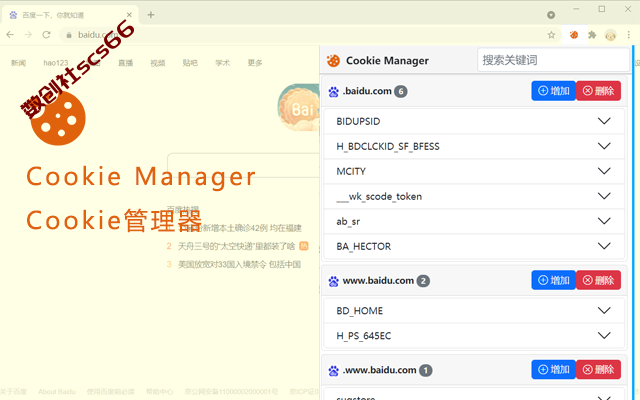Delete .baidu.com cookies with 删除
Image resolution: width=640 pixels, height=400 pixels.
tap(598, 91)
